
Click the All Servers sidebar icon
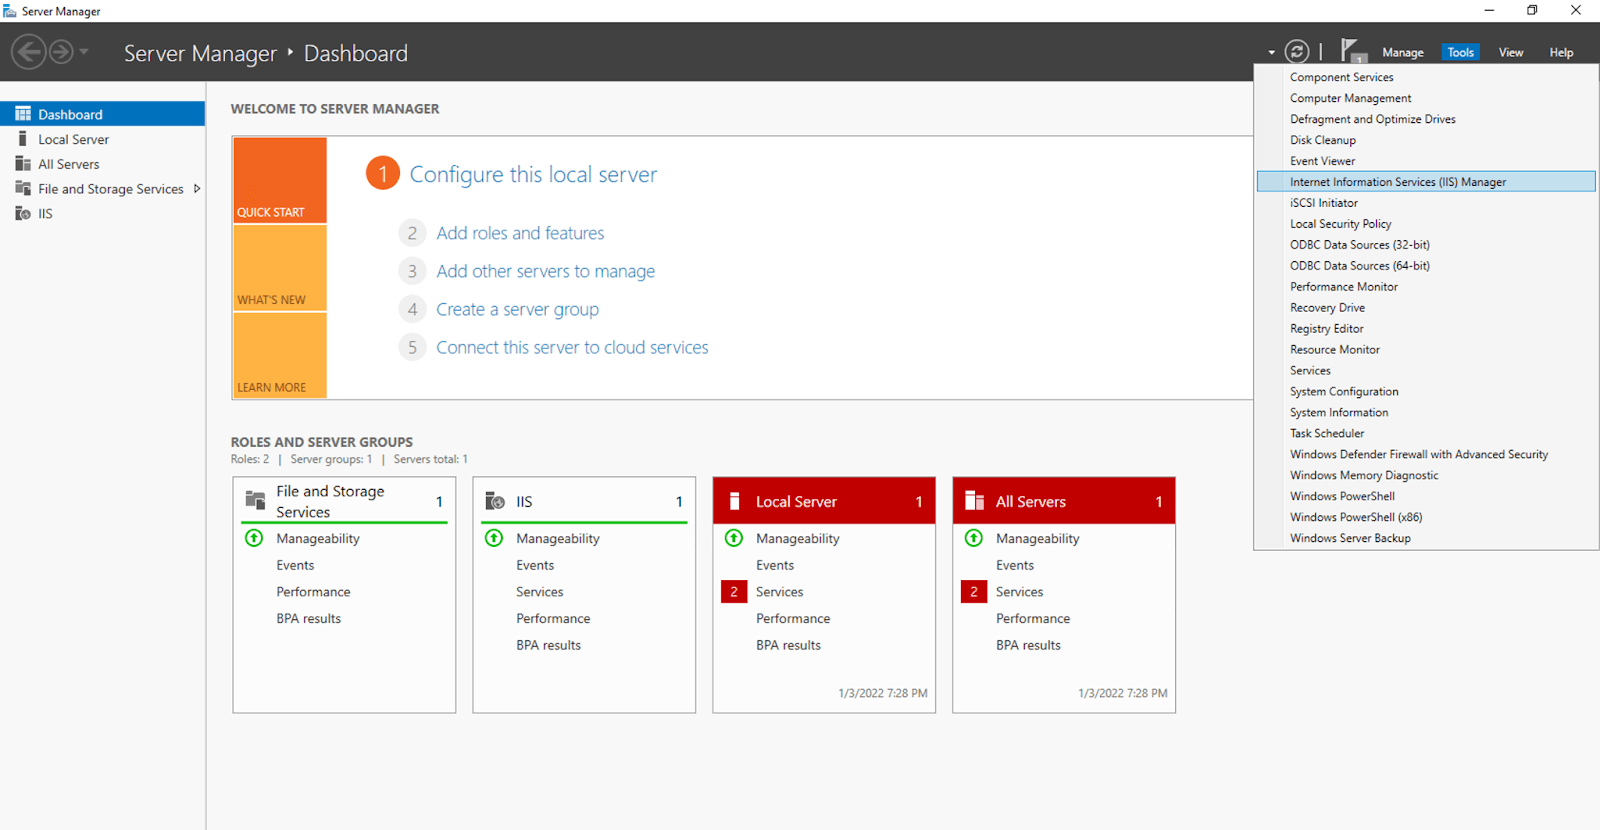[23, 164]
